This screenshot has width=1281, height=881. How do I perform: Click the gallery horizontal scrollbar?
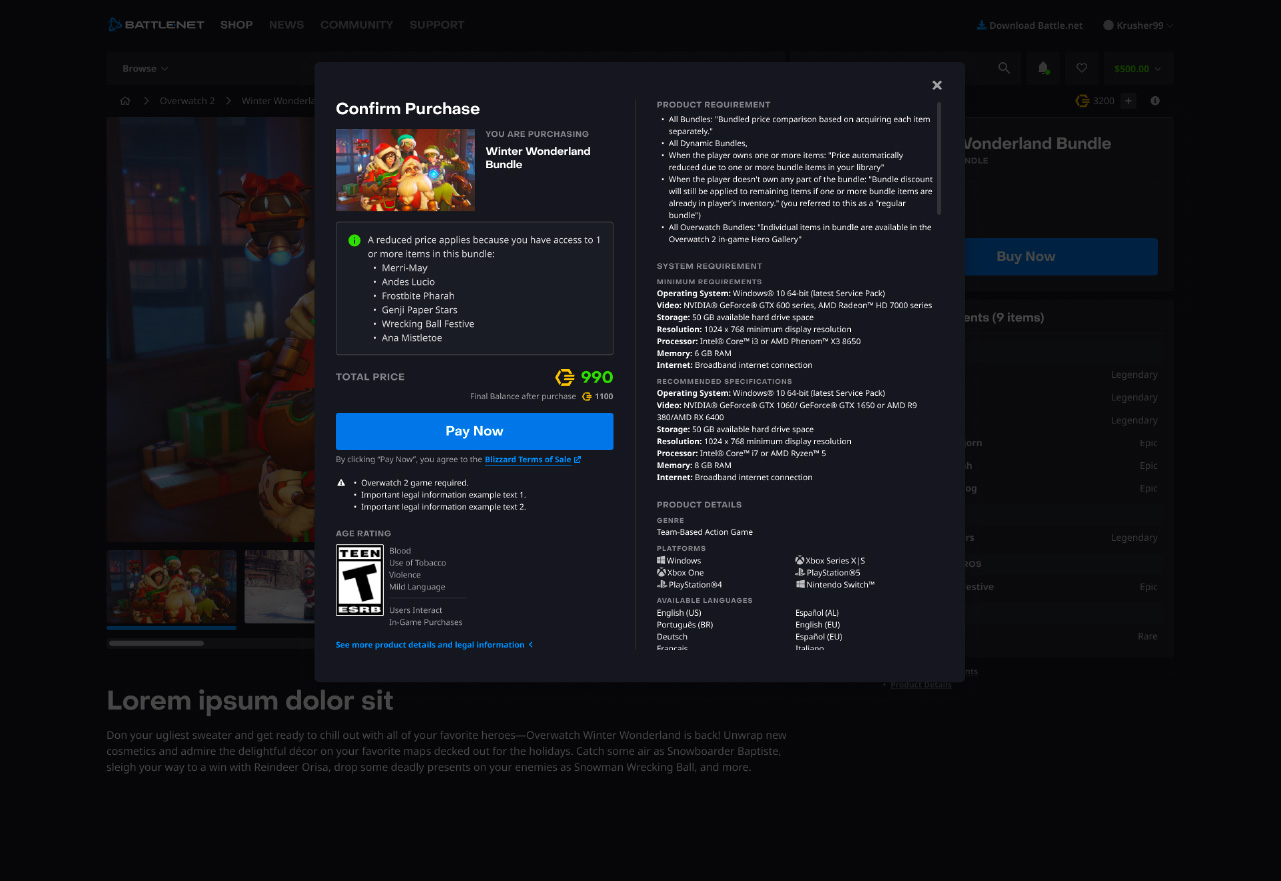(156, 643)
